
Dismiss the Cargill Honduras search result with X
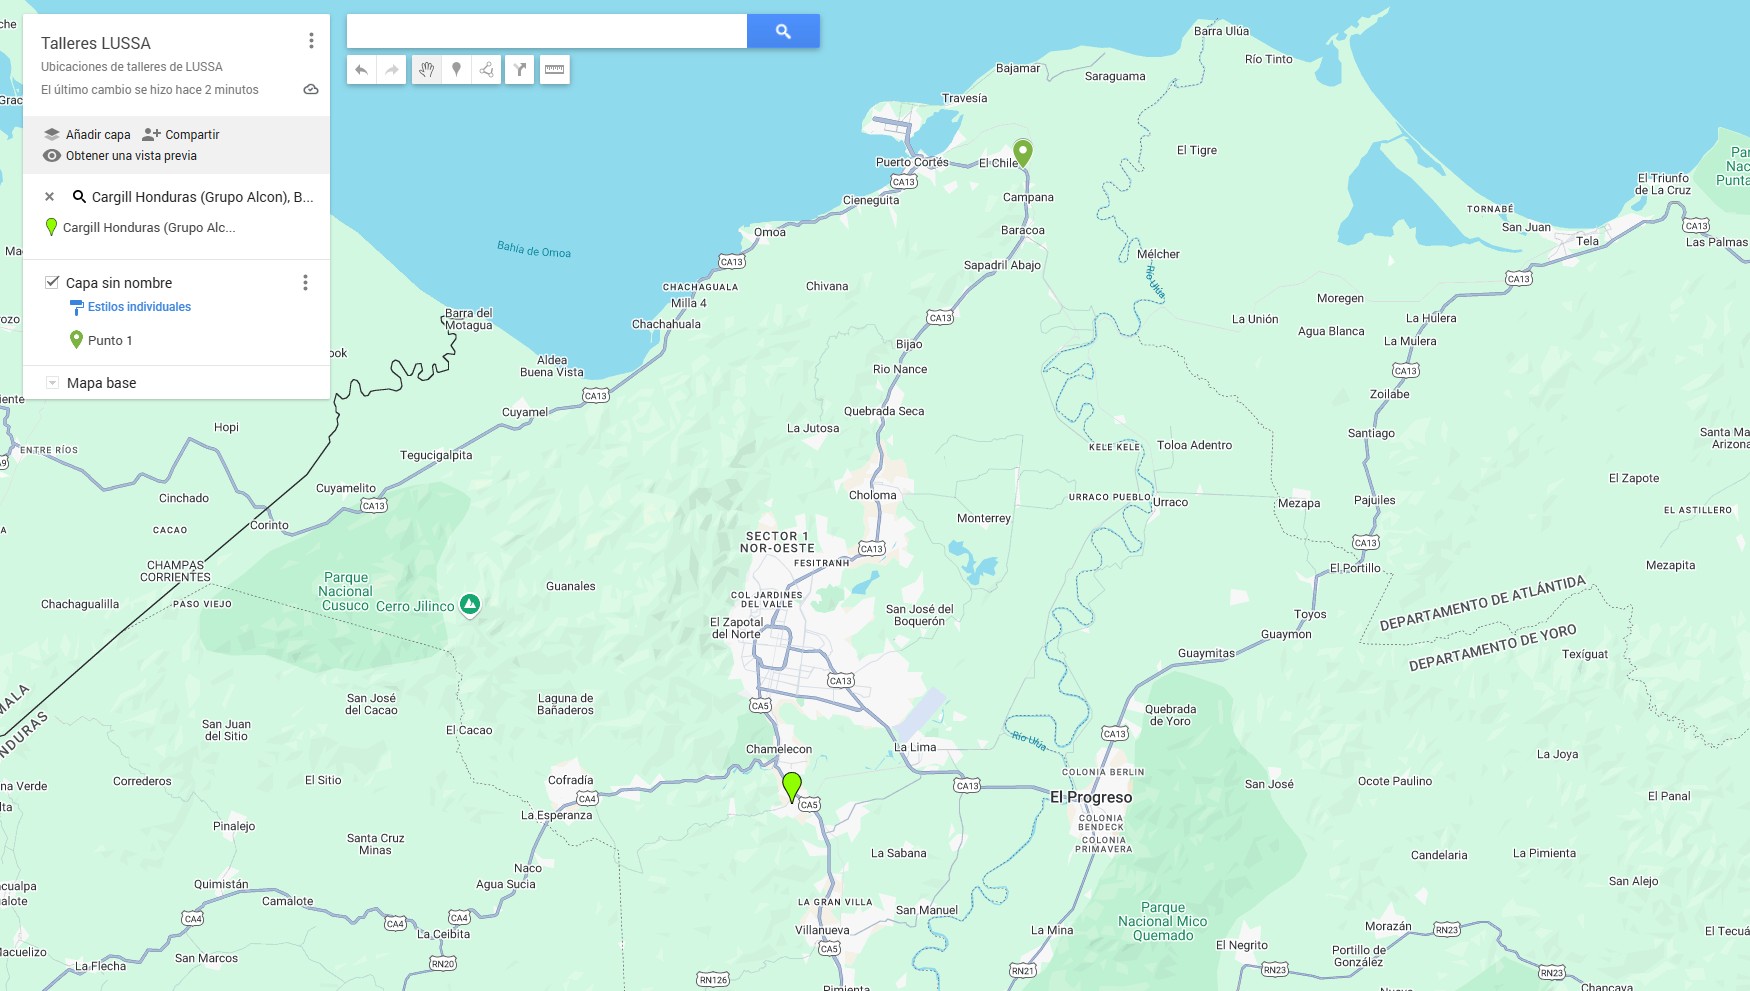(49, 196)
